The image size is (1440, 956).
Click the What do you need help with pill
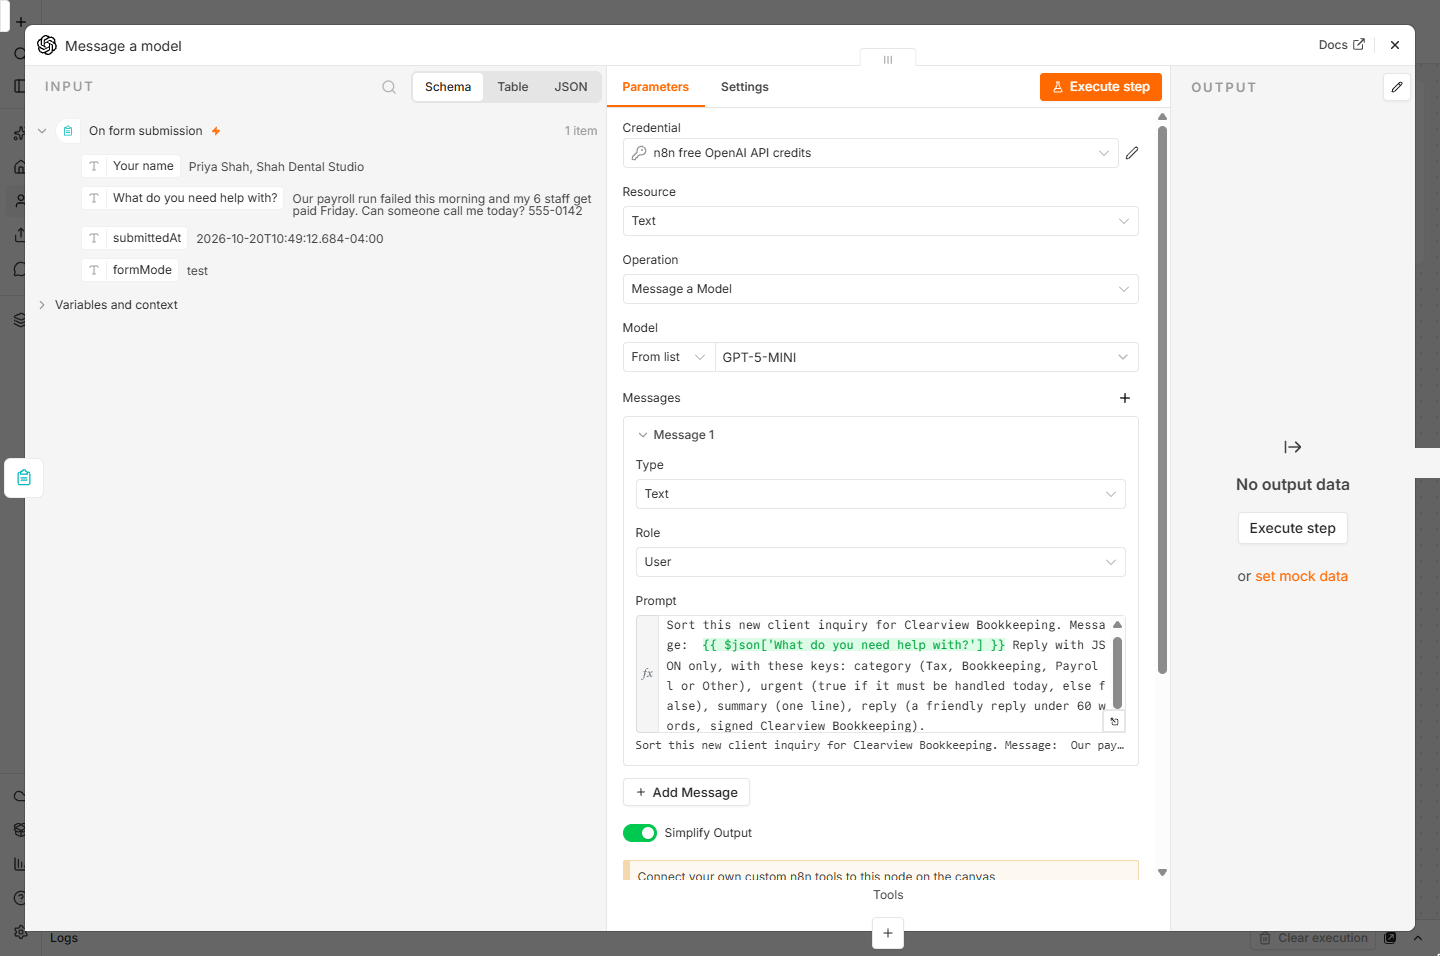coord(183,198)
